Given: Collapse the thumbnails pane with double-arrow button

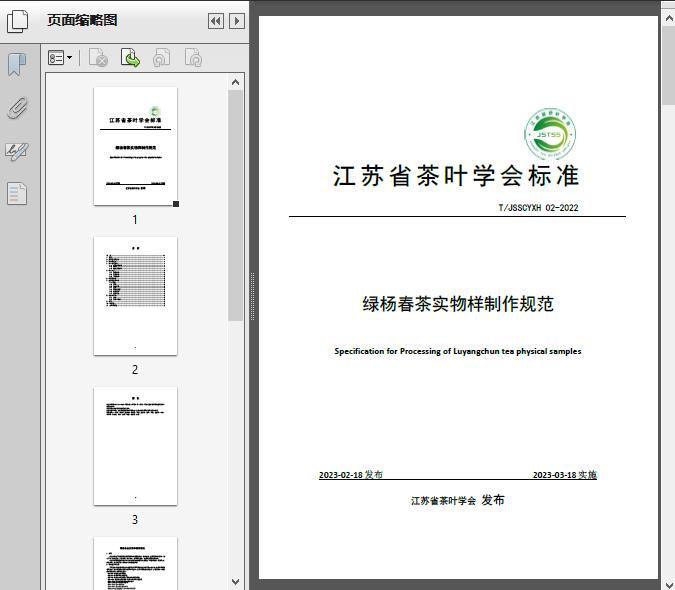Looking at the screenshot, I should [216, 21].
